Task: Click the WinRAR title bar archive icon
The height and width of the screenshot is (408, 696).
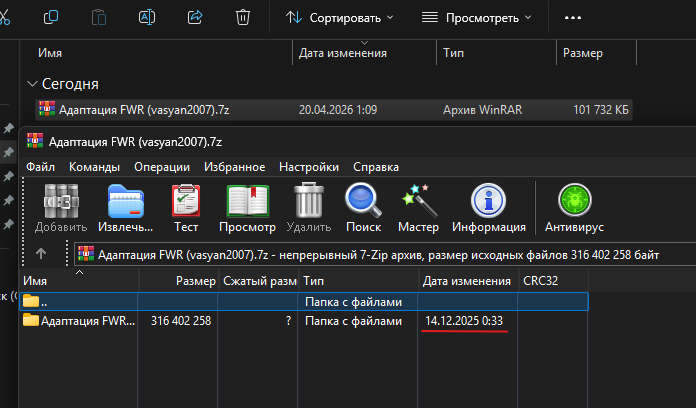Action: pyautogui.click(x=35, y=141)
